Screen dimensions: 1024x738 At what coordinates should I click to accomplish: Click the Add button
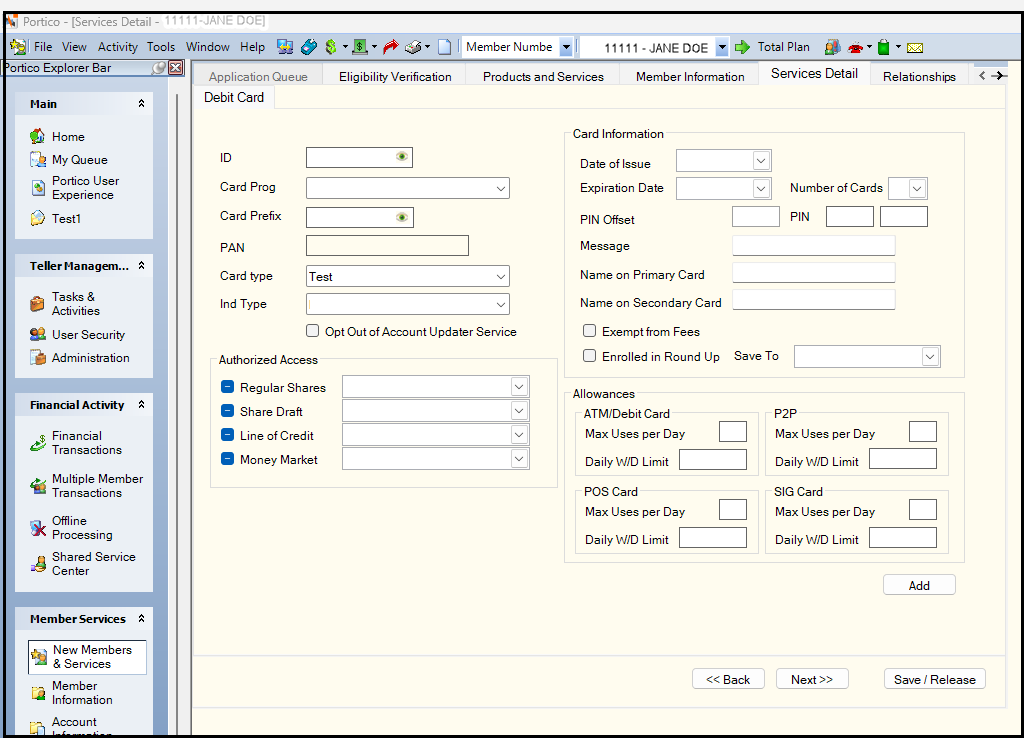[919, 585]
